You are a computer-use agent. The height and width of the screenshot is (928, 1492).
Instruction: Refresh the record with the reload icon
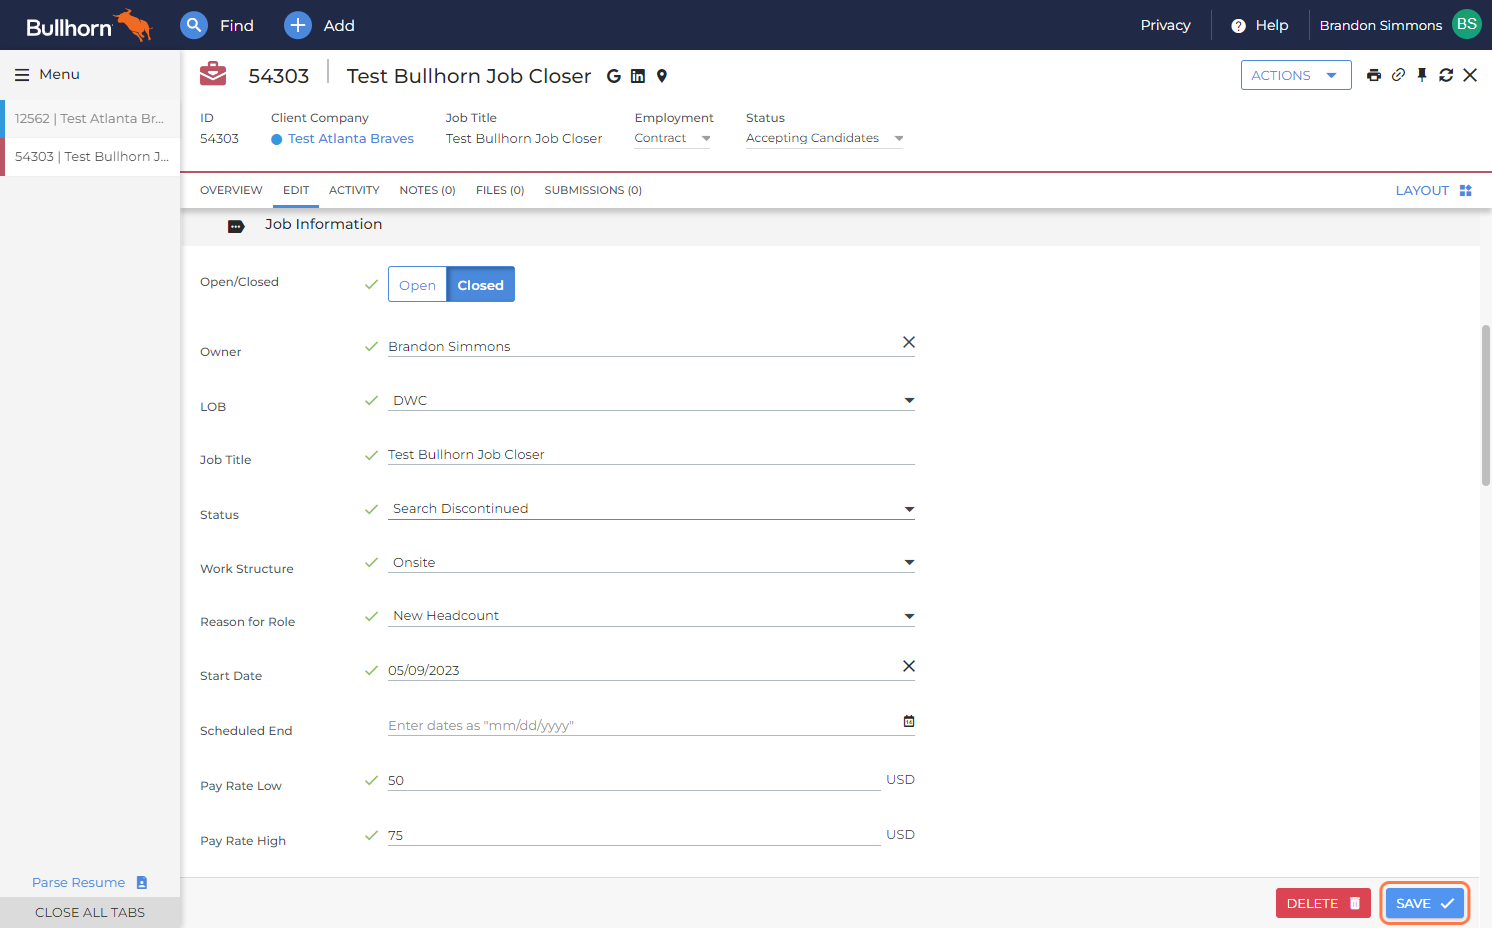coord(1446,75)
